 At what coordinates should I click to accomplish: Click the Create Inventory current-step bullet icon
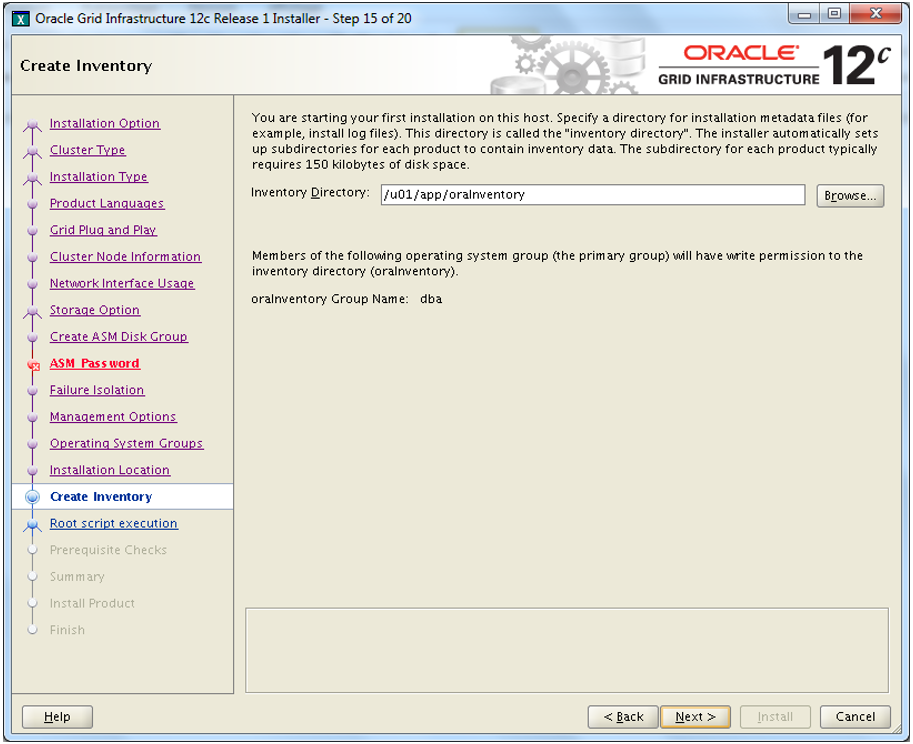pos(33,497)
